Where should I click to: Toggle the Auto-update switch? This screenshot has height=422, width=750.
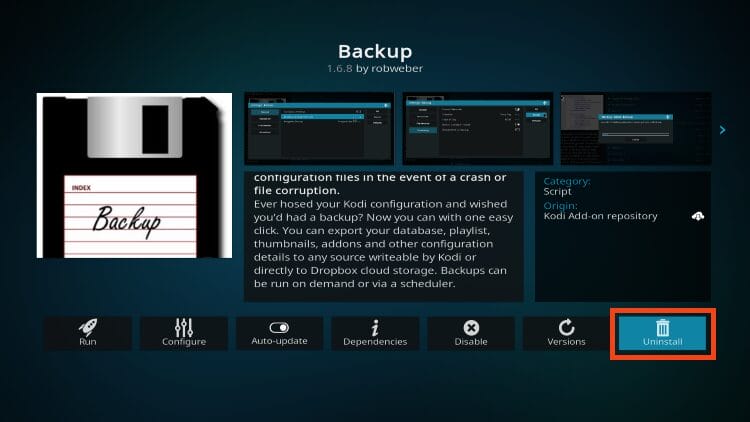click(x=279, y=327)
